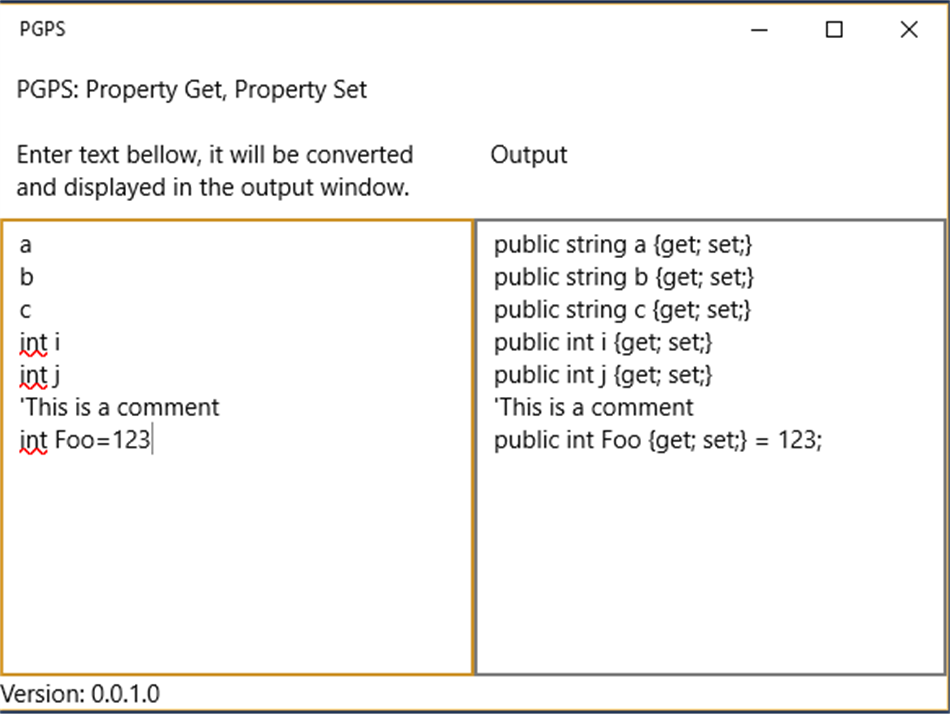Place cursor on 'int Foo=123' input line
This screenshot has height=714, width=950.
pyautogui.click(x=84, y=440)
